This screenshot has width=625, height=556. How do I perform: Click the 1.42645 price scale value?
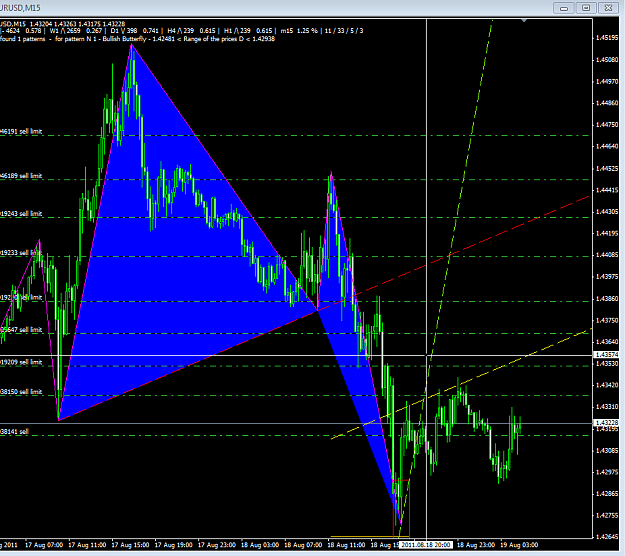(x=607, y=537)
